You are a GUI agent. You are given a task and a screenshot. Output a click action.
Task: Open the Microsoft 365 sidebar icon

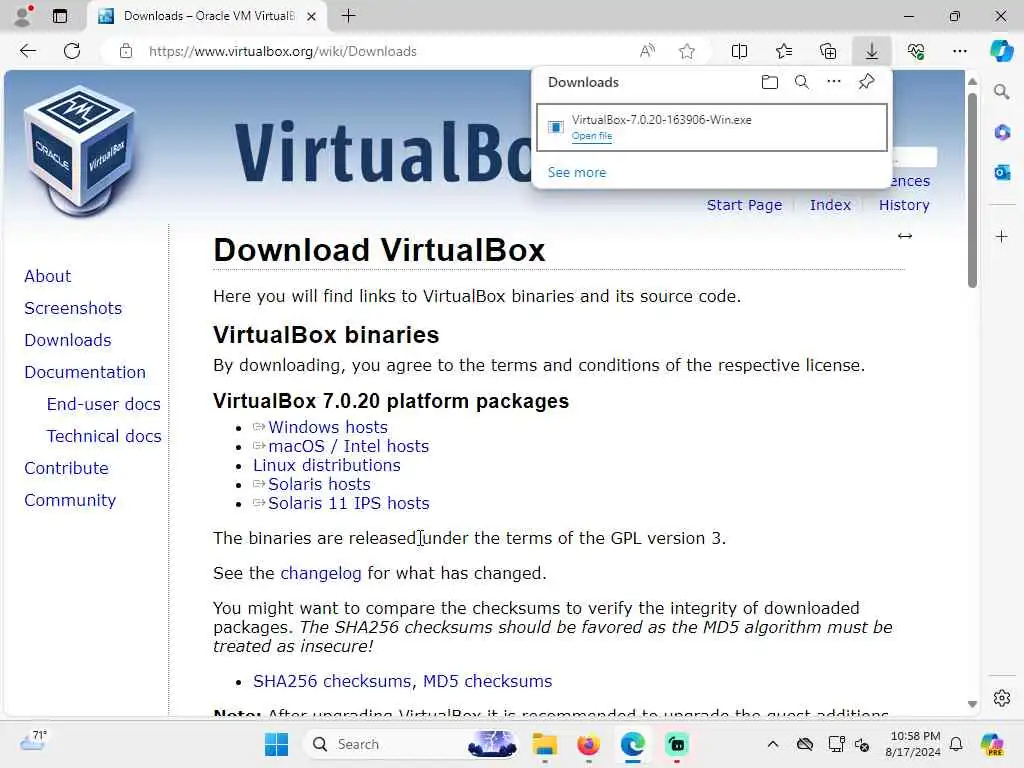(x=1002, y=133)
